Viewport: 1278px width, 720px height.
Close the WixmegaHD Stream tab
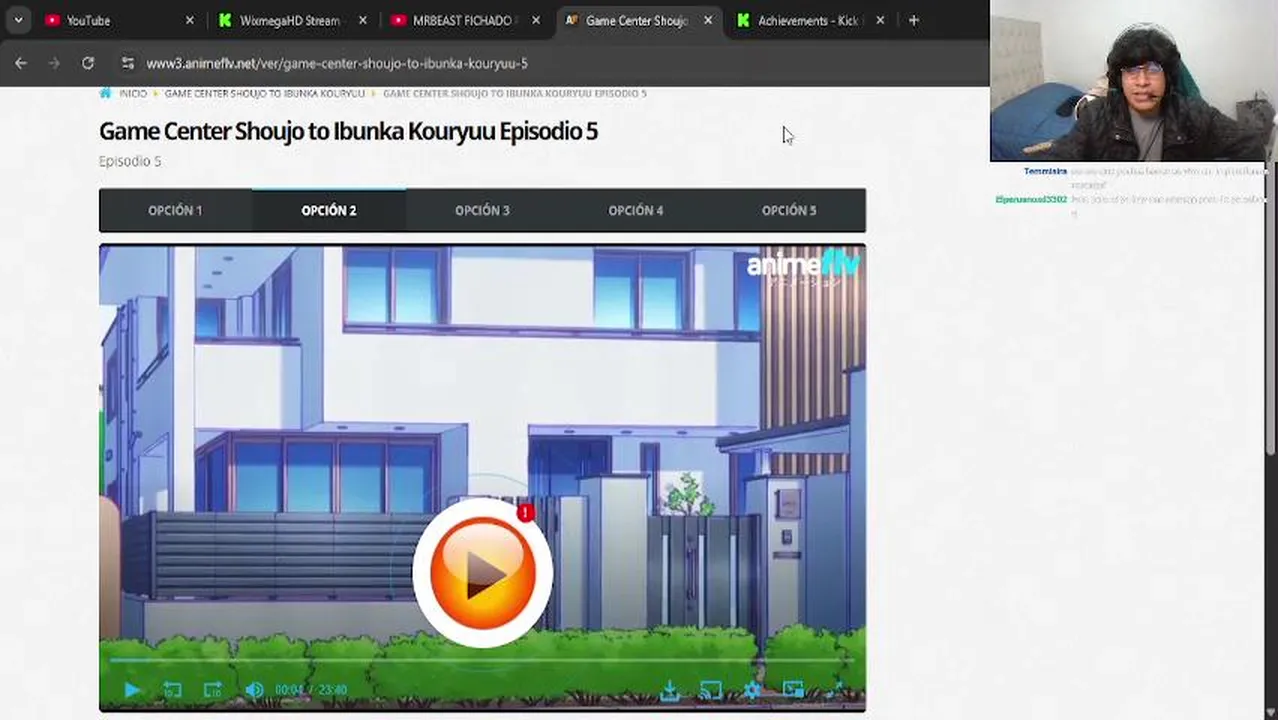click(362, 20)
